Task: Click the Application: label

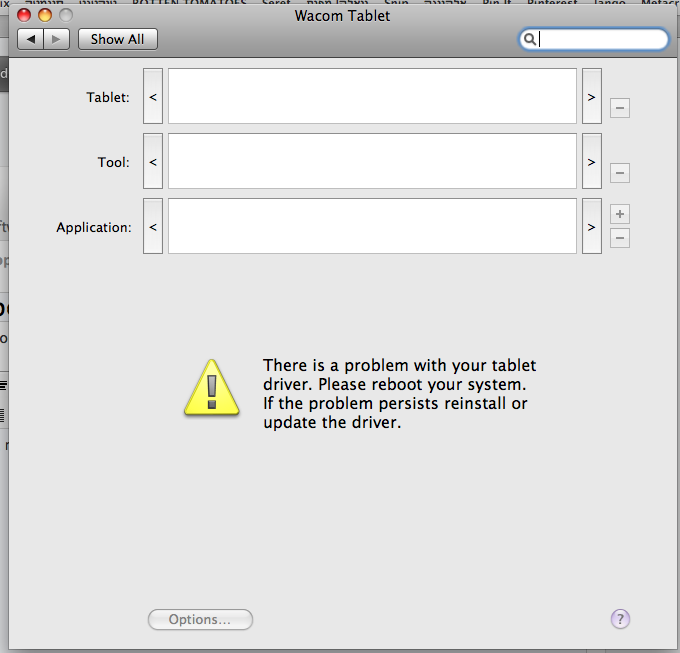Action: 94,228
